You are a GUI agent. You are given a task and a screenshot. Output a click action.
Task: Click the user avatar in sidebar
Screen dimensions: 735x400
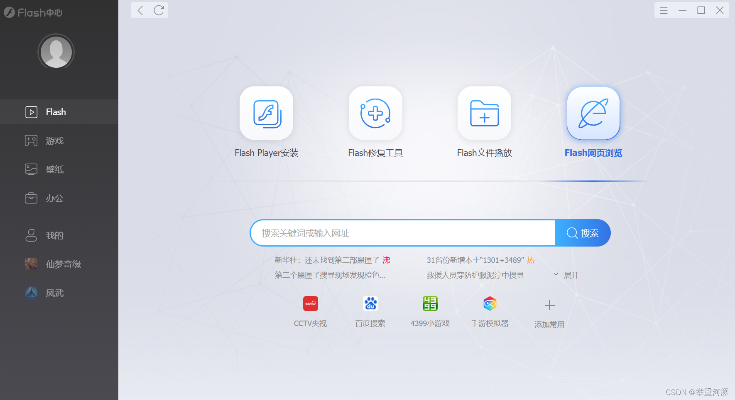pyautogui.click(x=56, y=52)
